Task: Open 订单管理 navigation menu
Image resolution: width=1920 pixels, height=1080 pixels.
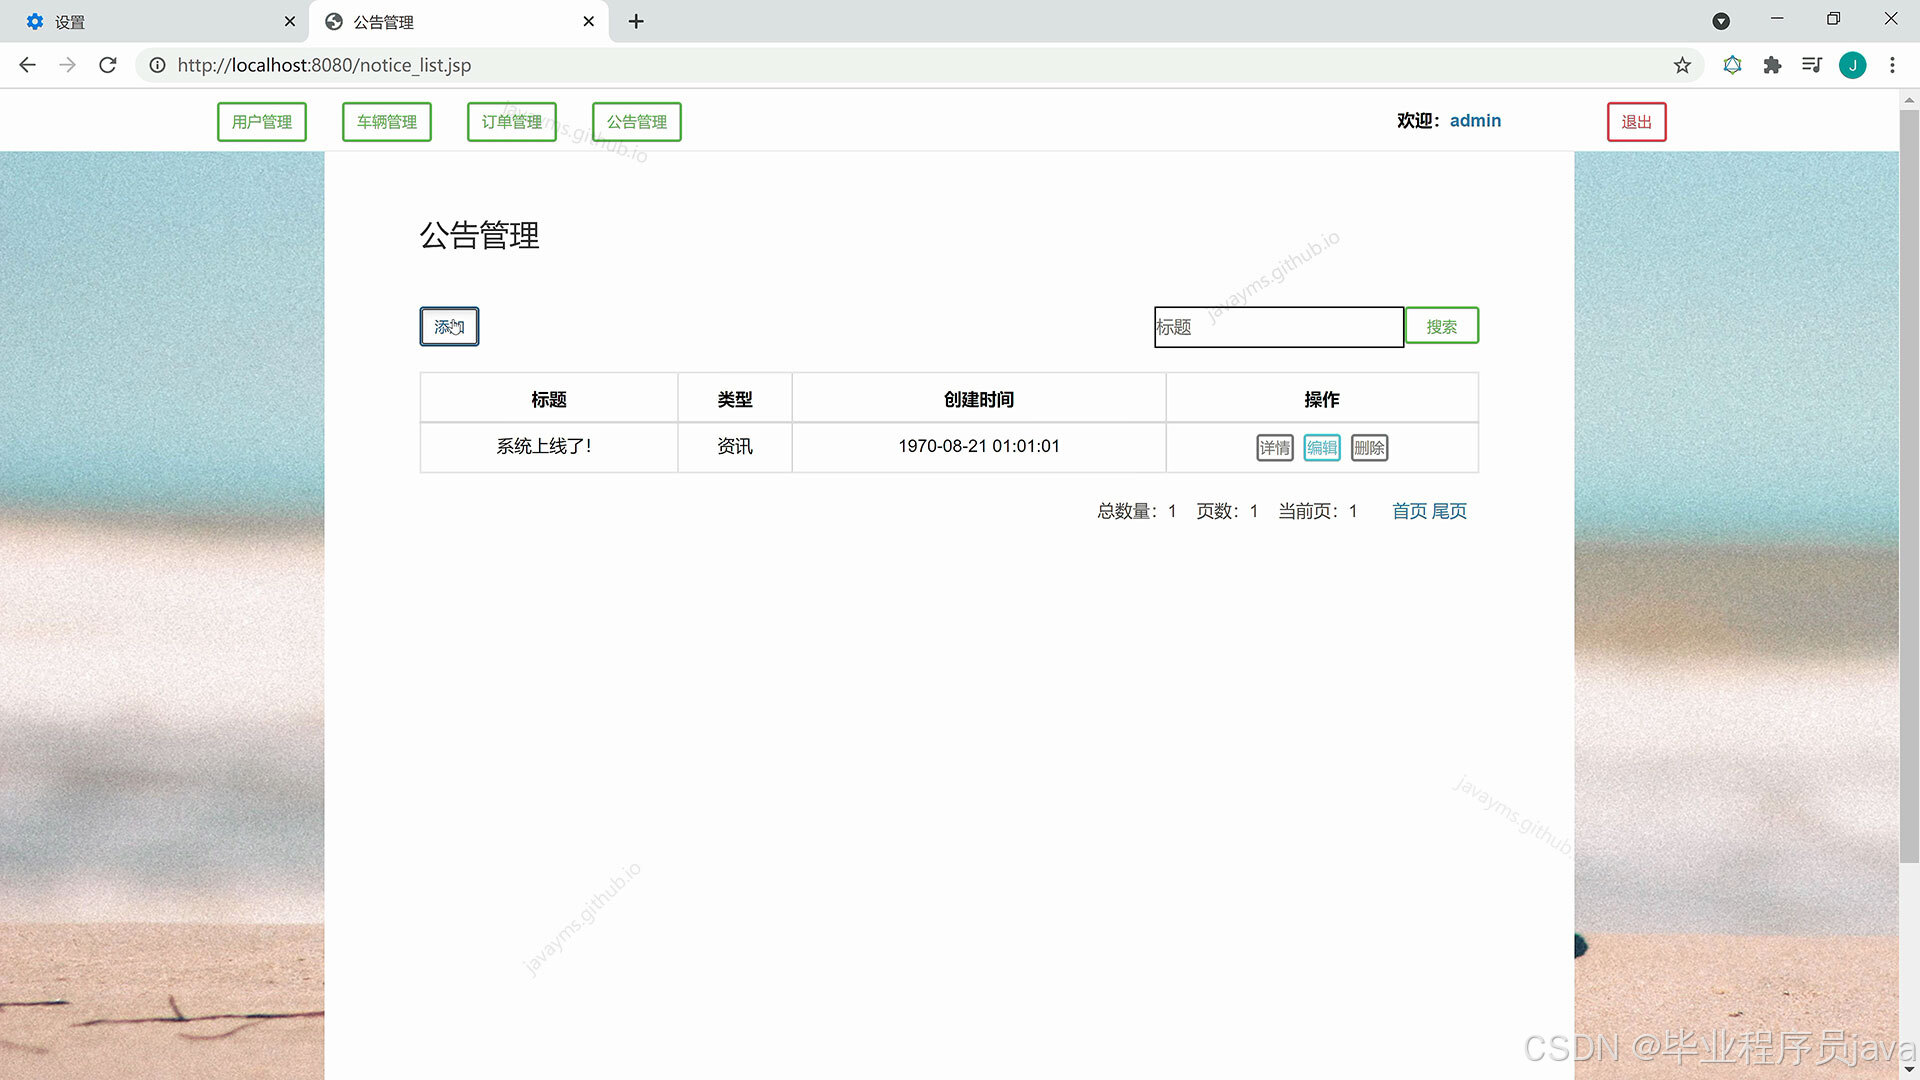Action: click(x=512, y=122)
